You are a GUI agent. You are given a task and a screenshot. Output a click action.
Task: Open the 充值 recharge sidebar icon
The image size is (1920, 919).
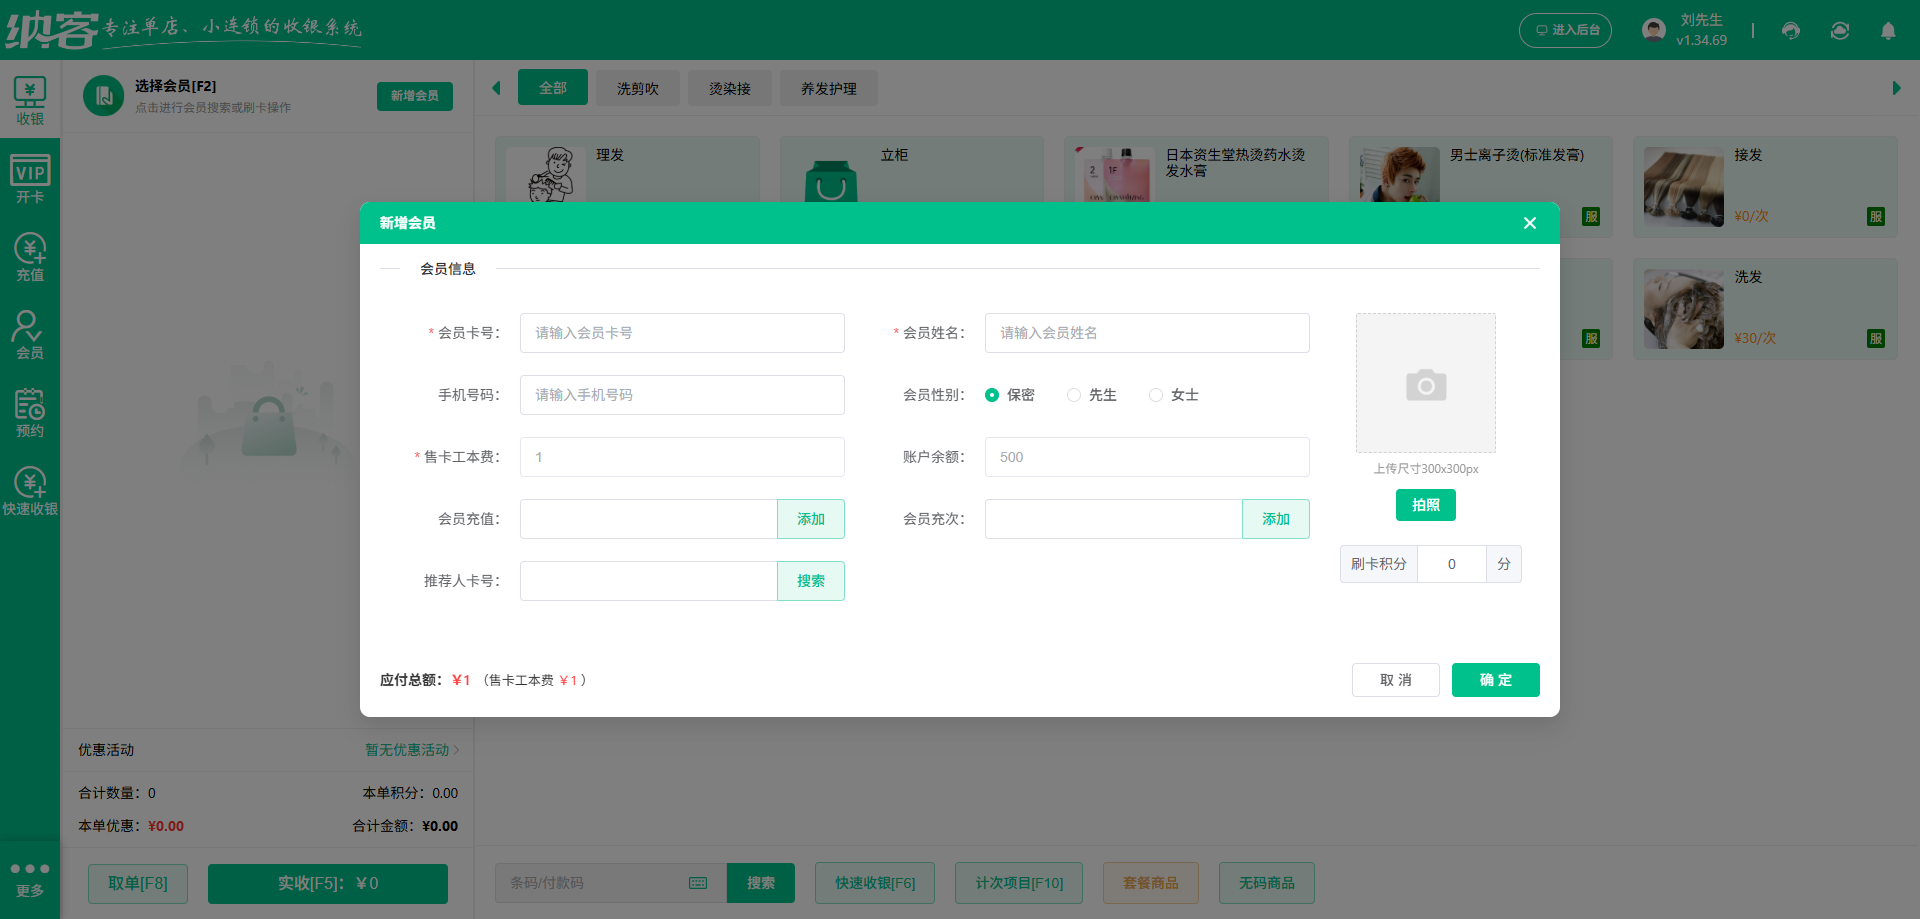(30, 257)
